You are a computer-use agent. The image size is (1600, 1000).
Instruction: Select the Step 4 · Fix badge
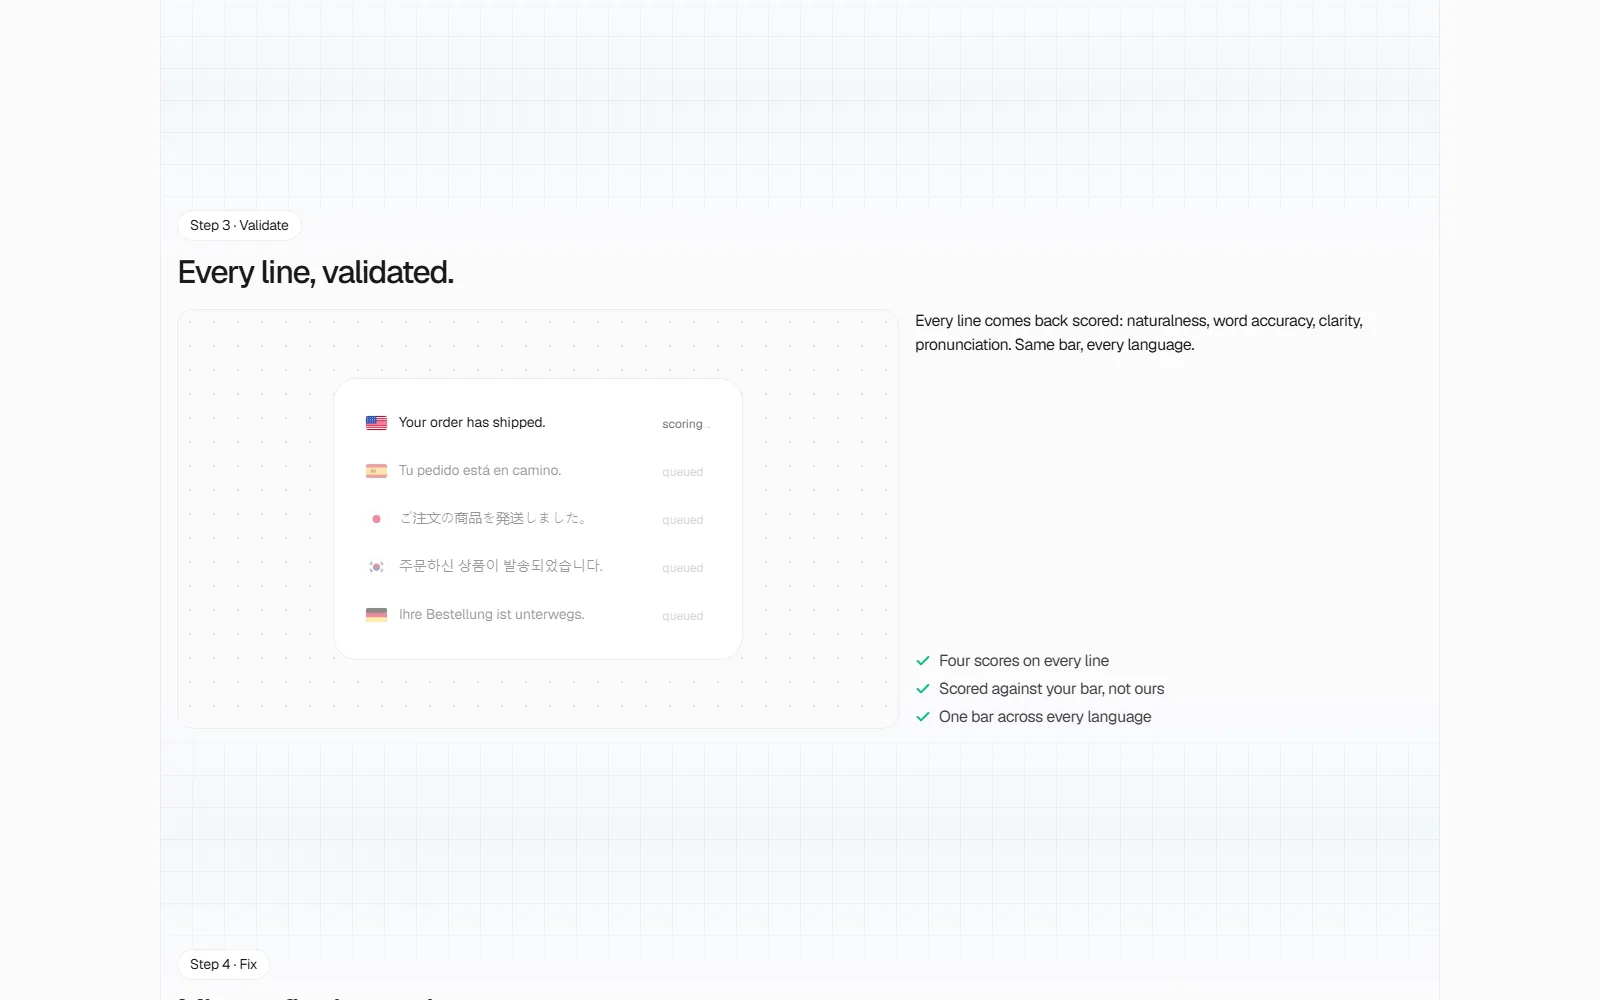[x=223, y=964]
